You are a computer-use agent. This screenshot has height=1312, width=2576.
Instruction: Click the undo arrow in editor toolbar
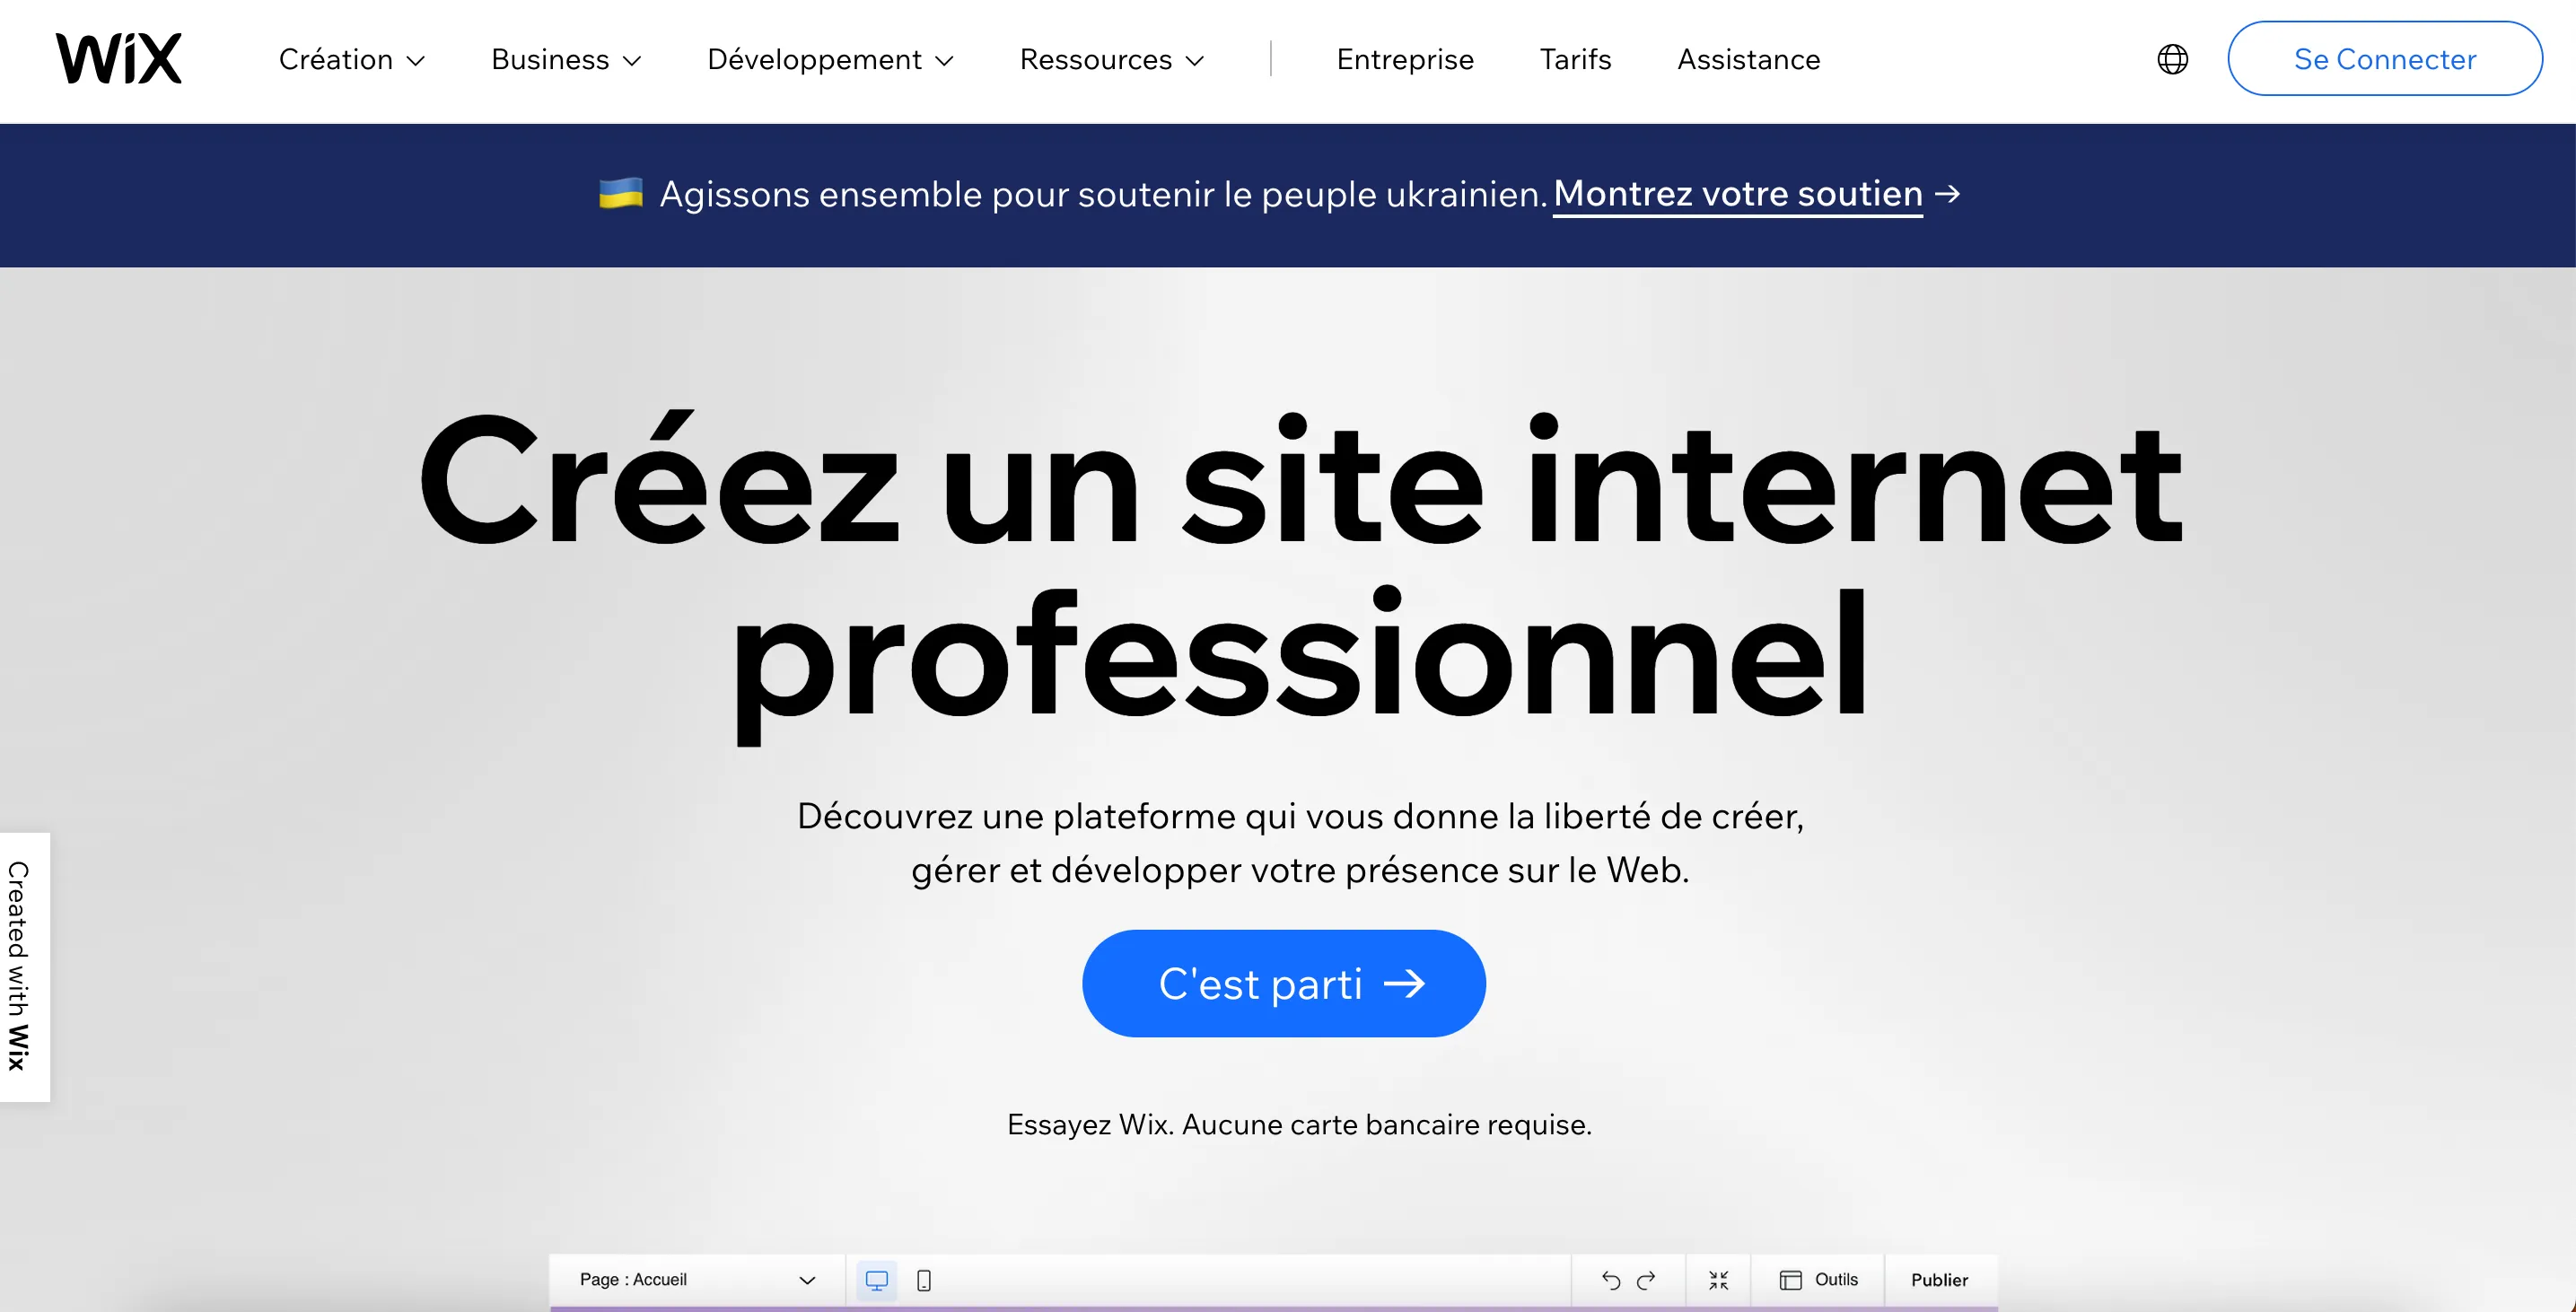[1610, 1280]
